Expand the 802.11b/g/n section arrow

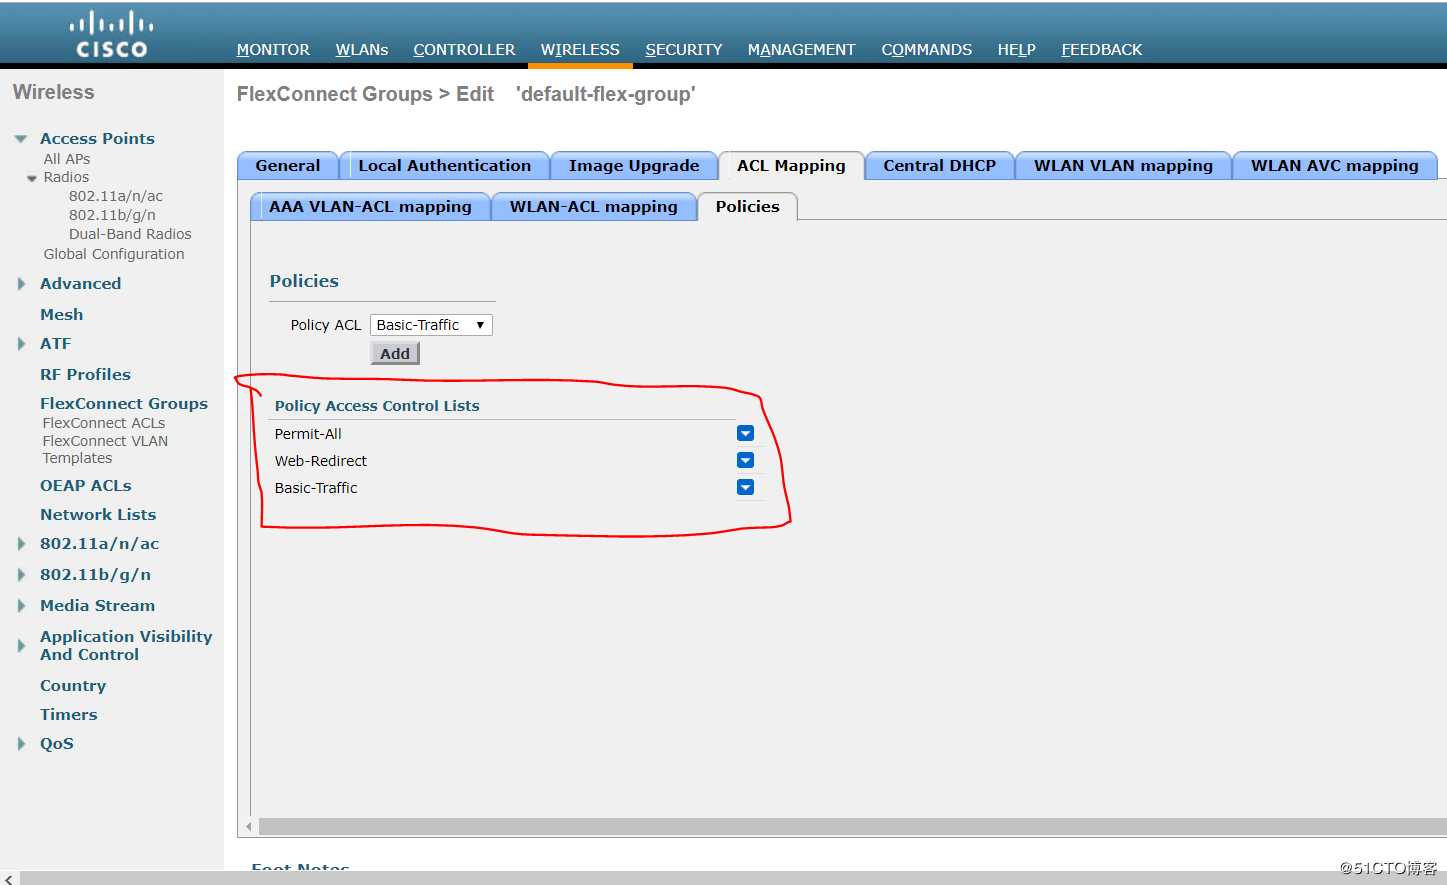(x=21, y=575)
